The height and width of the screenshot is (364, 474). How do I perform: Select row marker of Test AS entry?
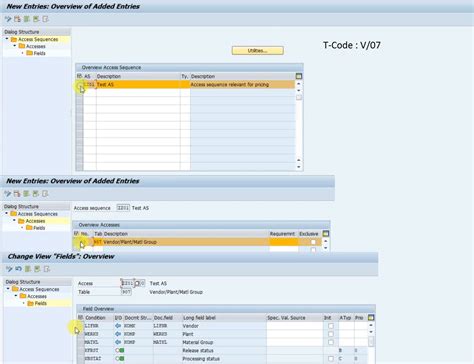(x=79, y=85)
